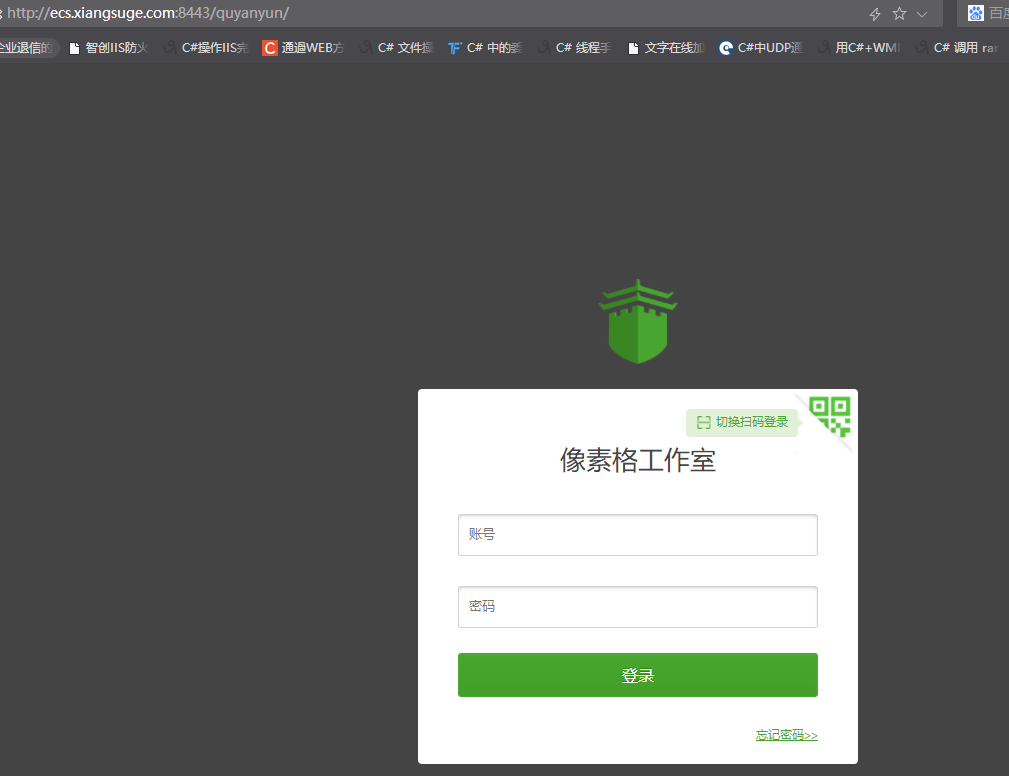Click the lightning speed-mode icon
The height and width of the screenshot is (776, 1009).
point(875,13)
